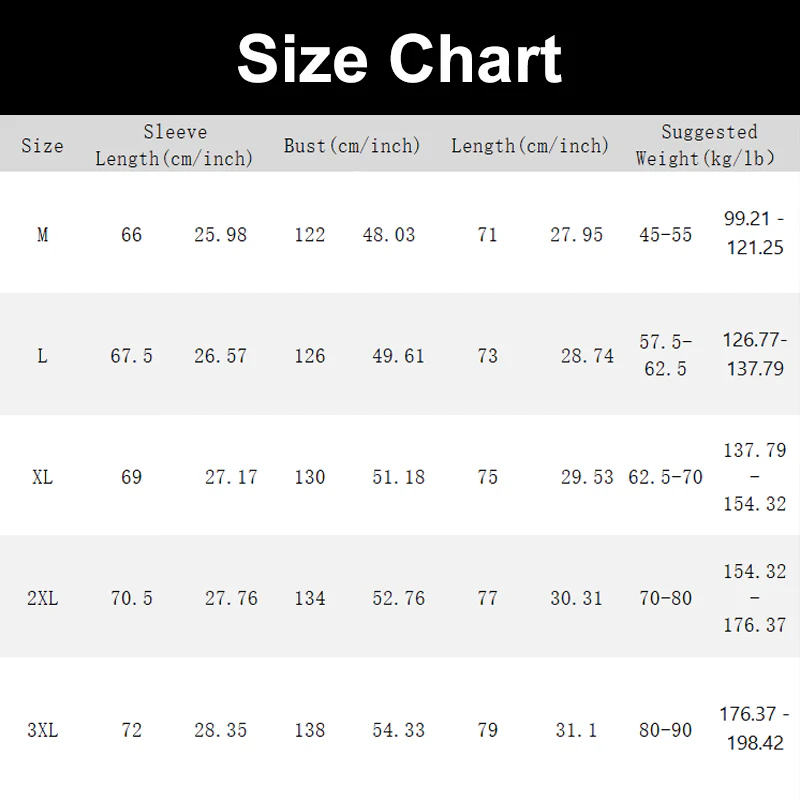The image size is (800, 800).
Task: Click the Size Chart title
Action: click(x=399, y=58)
